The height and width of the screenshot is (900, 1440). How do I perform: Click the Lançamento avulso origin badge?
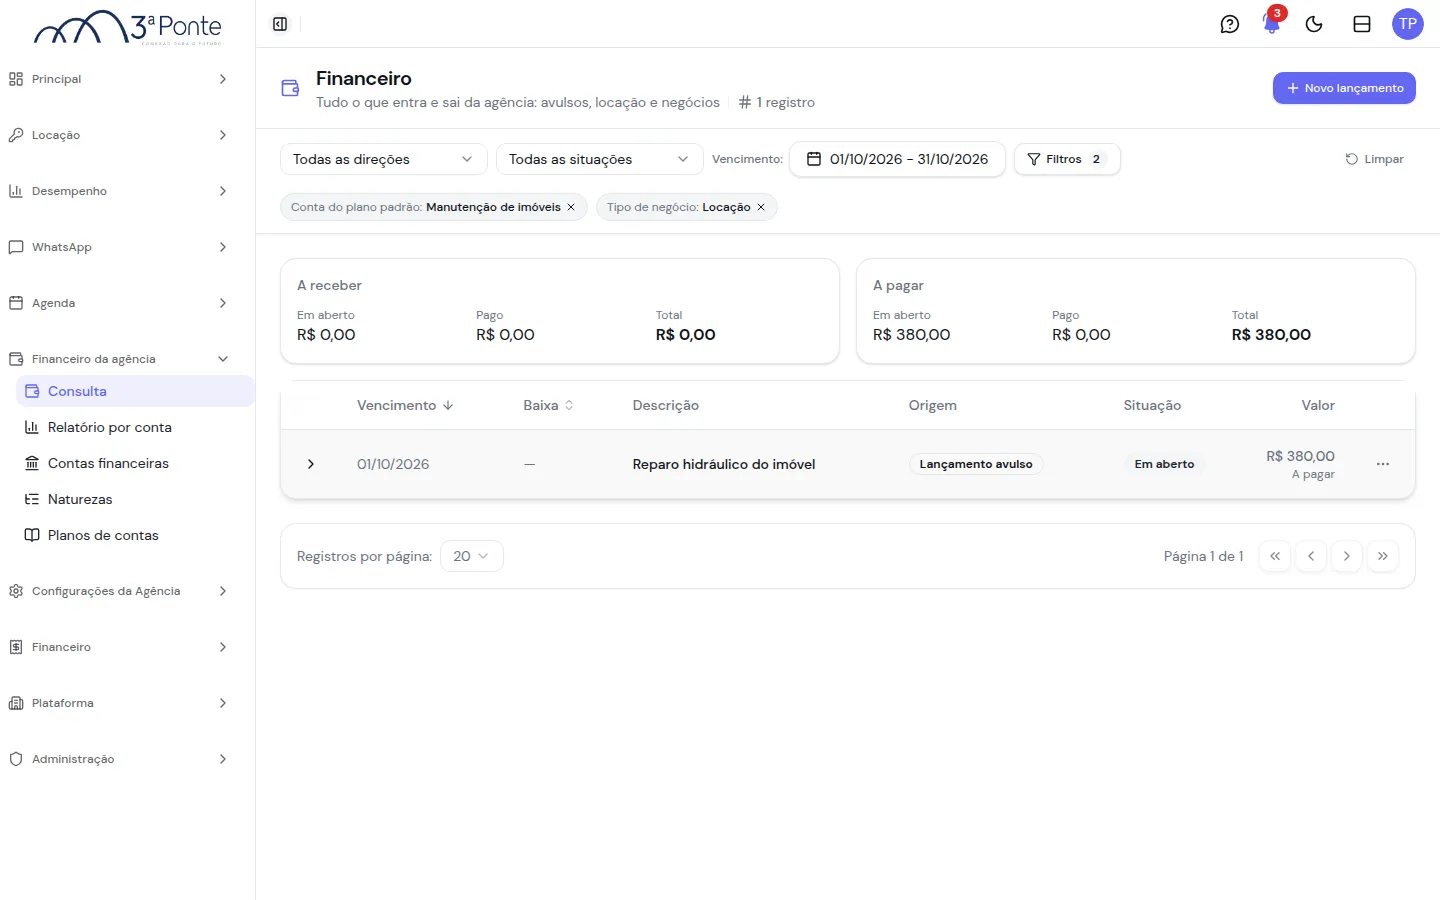(x=976, y=464)
